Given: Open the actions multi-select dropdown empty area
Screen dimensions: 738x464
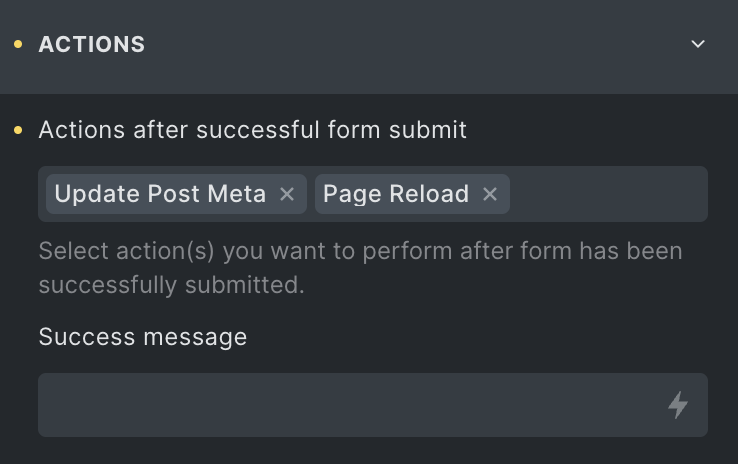Looking at the screenshot, I should coord(608,194).
